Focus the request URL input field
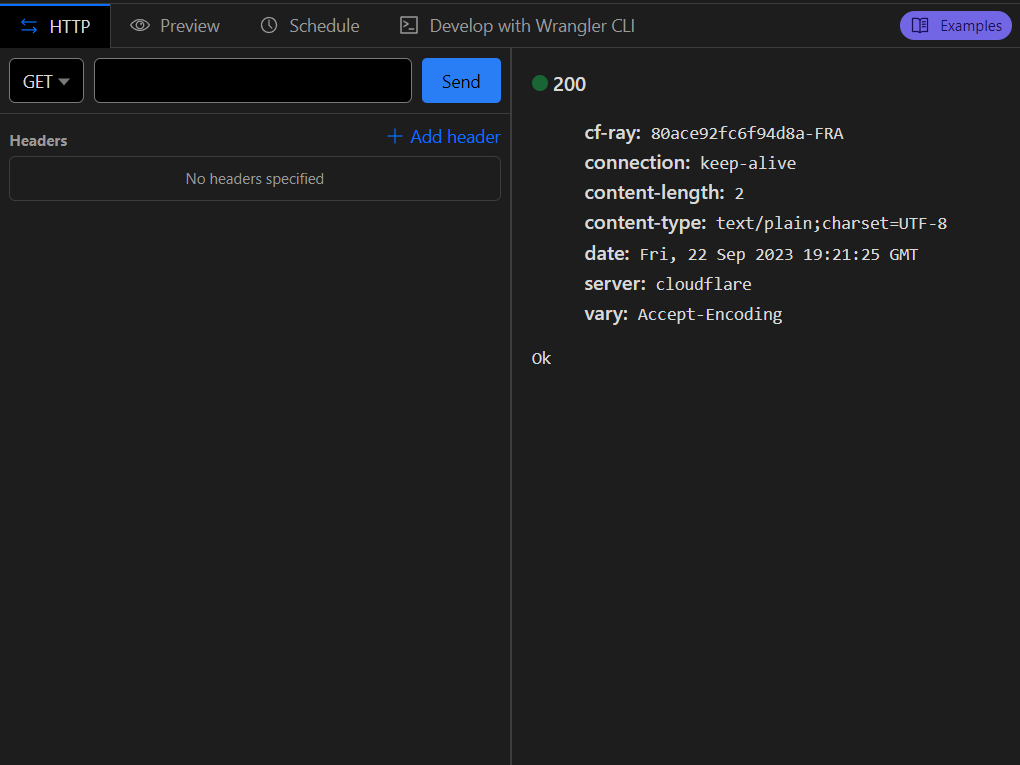 tap(252, 81)
